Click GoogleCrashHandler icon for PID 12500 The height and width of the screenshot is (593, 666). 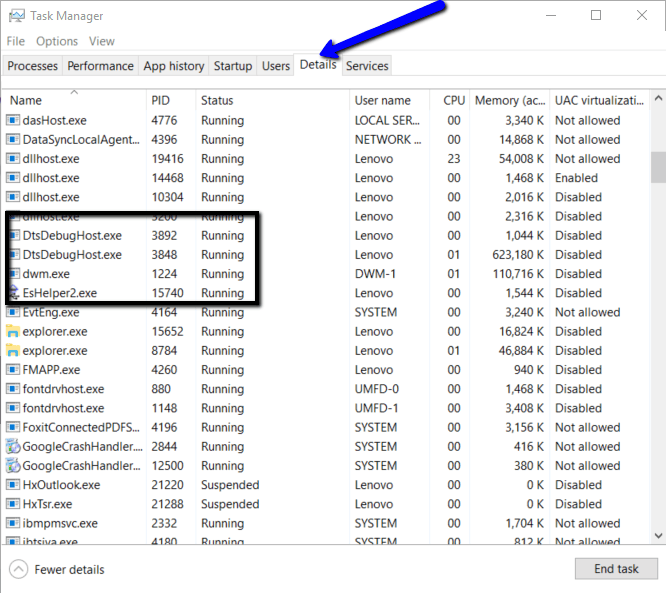coord(13,466)
